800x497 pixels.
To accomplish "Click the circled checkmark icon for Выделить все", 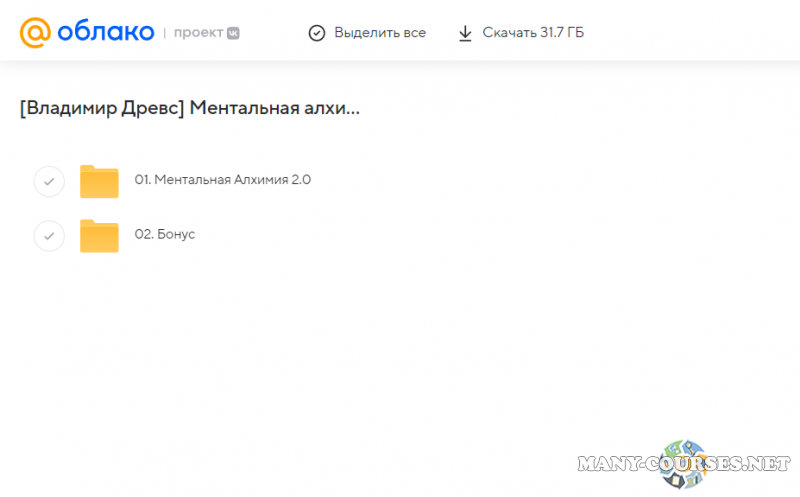I will (x=317, y=33).
